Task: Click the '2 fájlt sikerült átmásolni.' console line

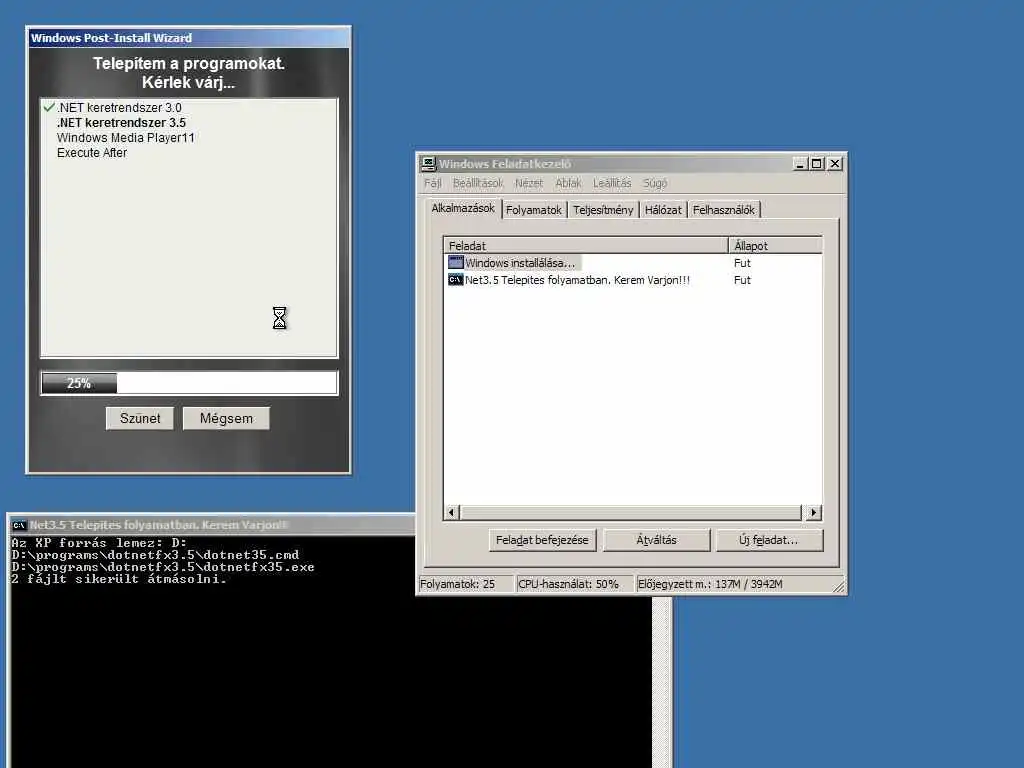Action: point(119,579)
